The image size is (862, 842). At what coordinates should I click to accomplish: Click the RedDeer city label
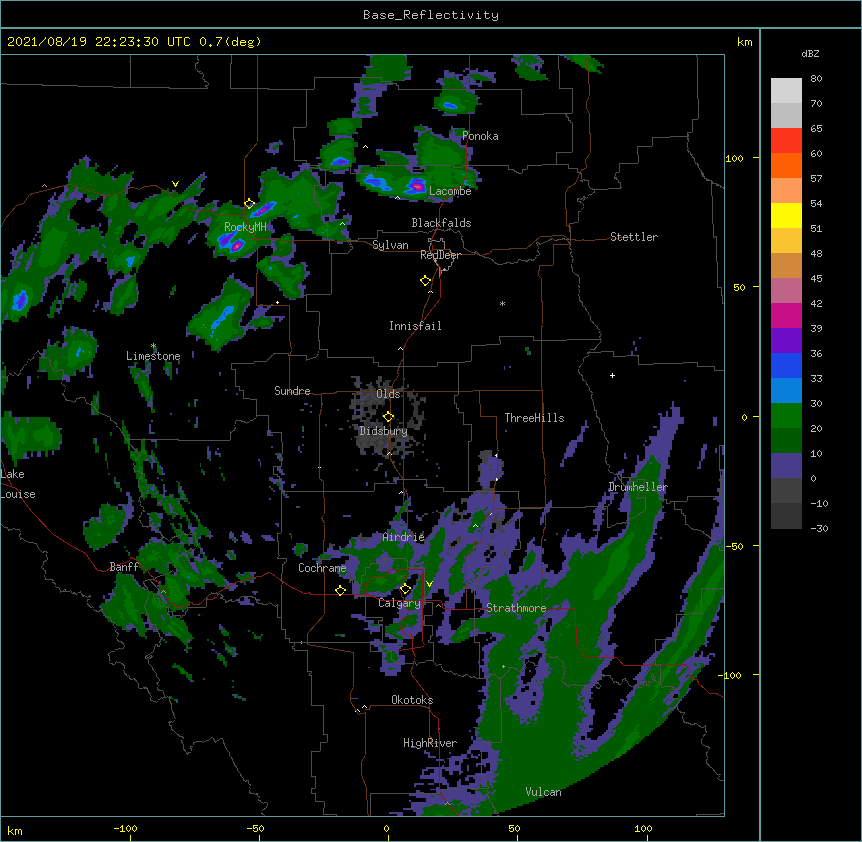coord(440,255)
